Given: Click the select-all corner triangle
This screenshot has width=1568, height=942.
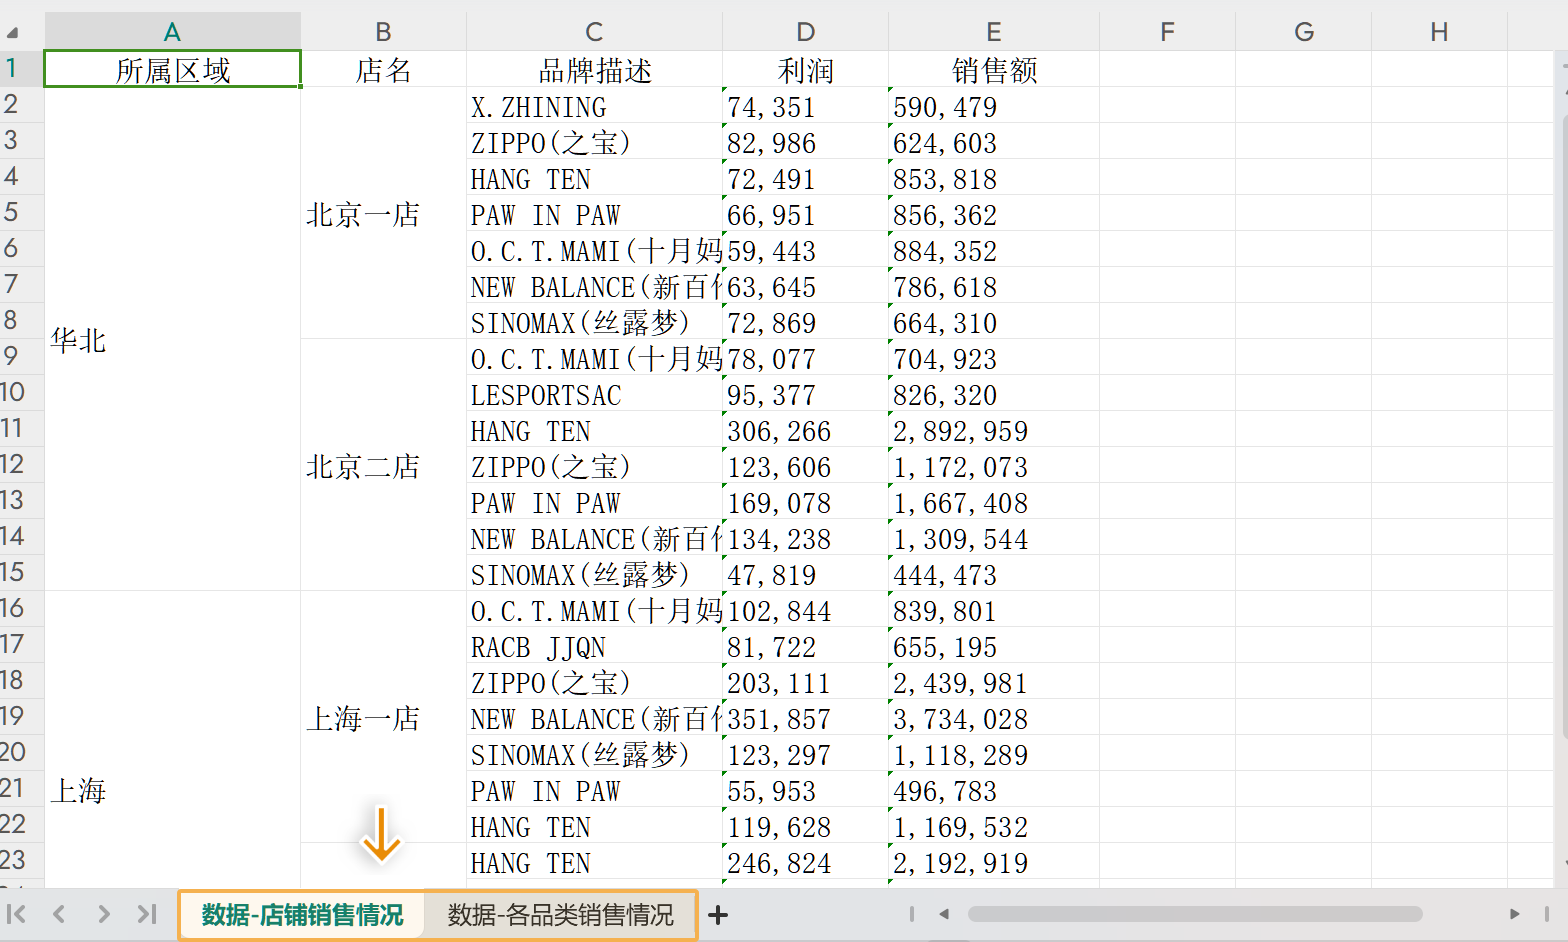Looking at the screenshot, I should coord(13,32).
